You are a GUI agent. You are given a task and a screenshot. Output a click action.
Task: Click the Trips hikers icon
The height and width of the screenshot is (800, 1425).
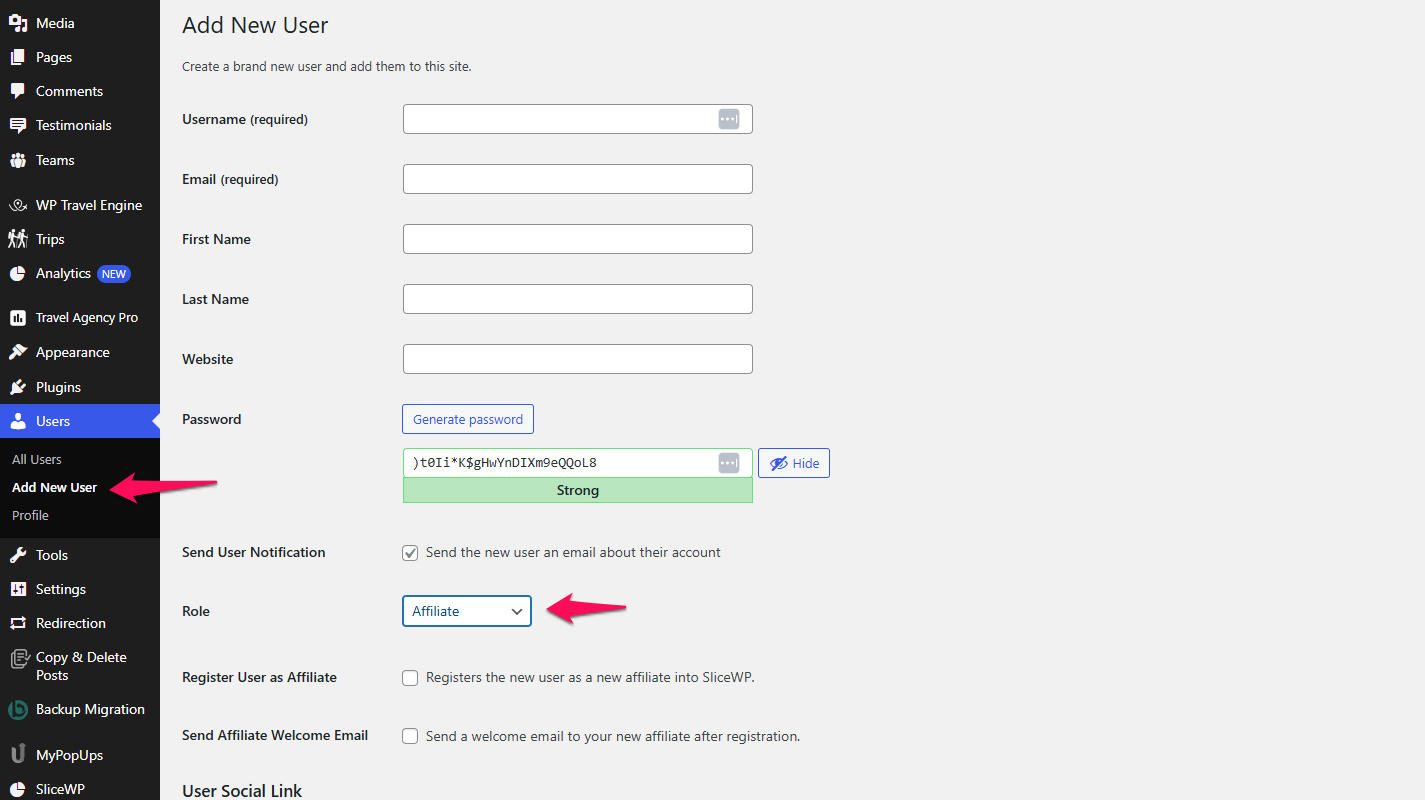pyautogui.click(x=20, y=239)
